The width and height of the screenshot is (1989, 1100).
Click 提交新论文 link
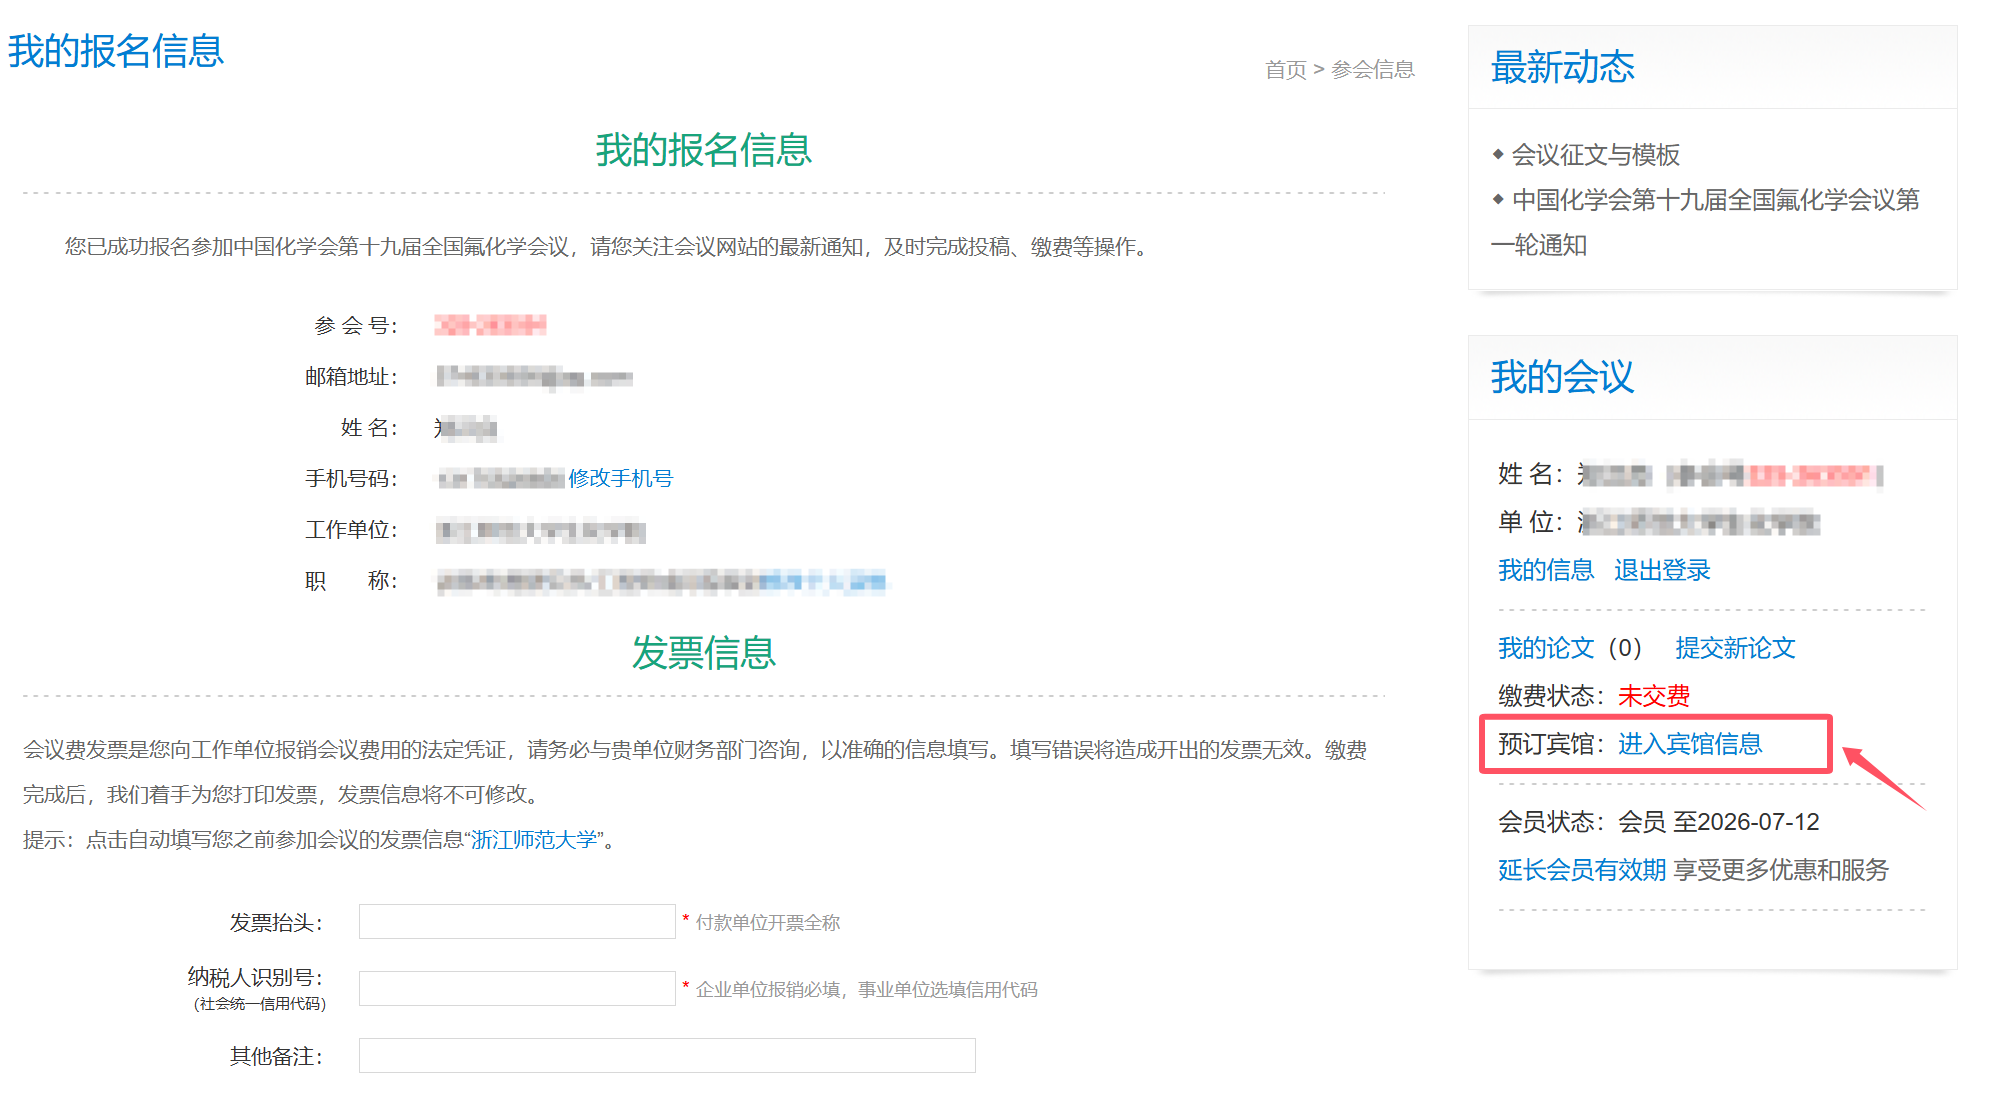pos(1735,648)
